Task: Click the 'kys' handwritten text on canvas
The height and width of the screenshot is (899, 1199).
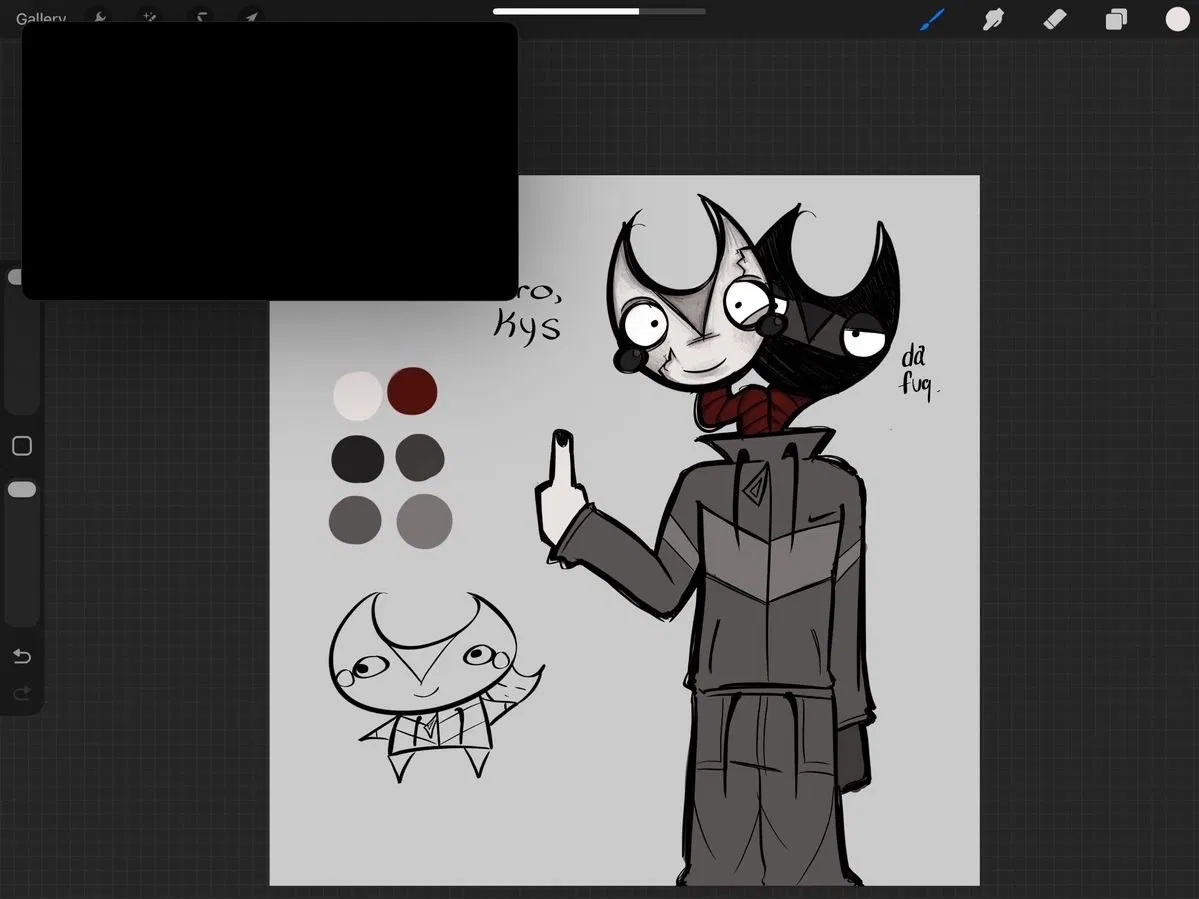Action: tap(527, 326)
